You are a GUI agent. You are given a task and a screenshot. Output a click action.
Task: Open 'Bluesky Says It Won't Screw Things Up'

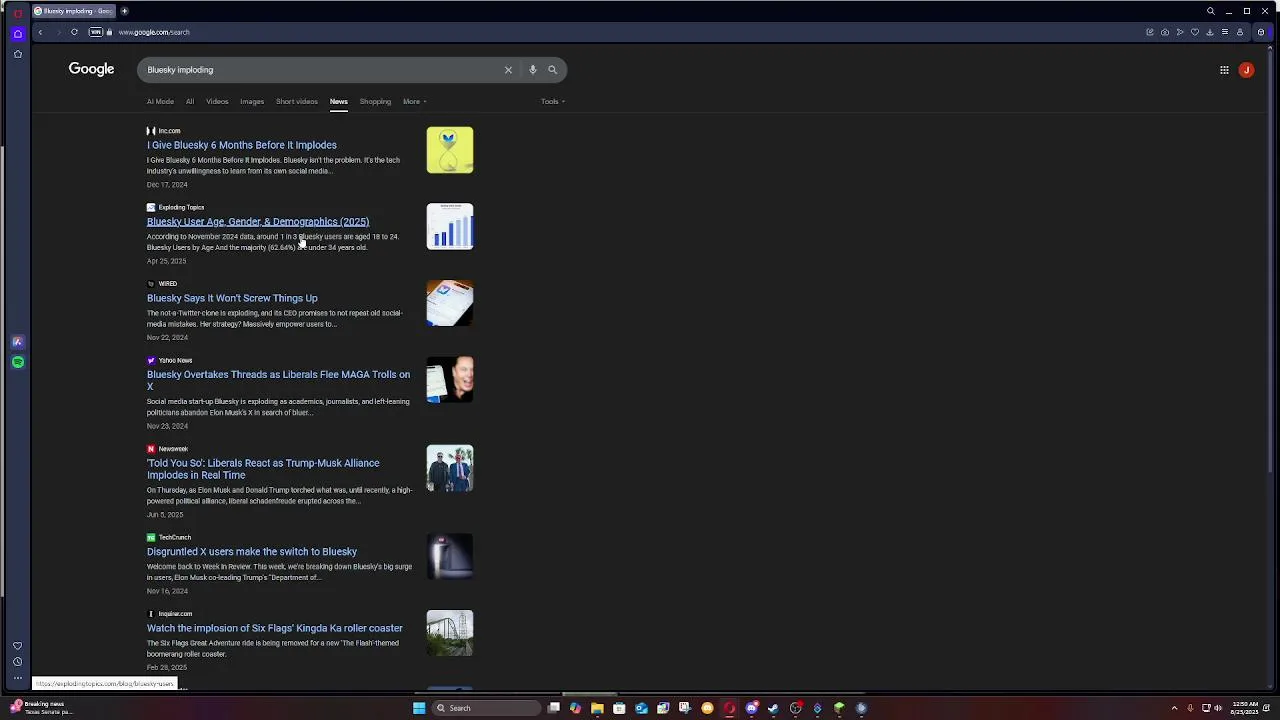coord(232,298)
